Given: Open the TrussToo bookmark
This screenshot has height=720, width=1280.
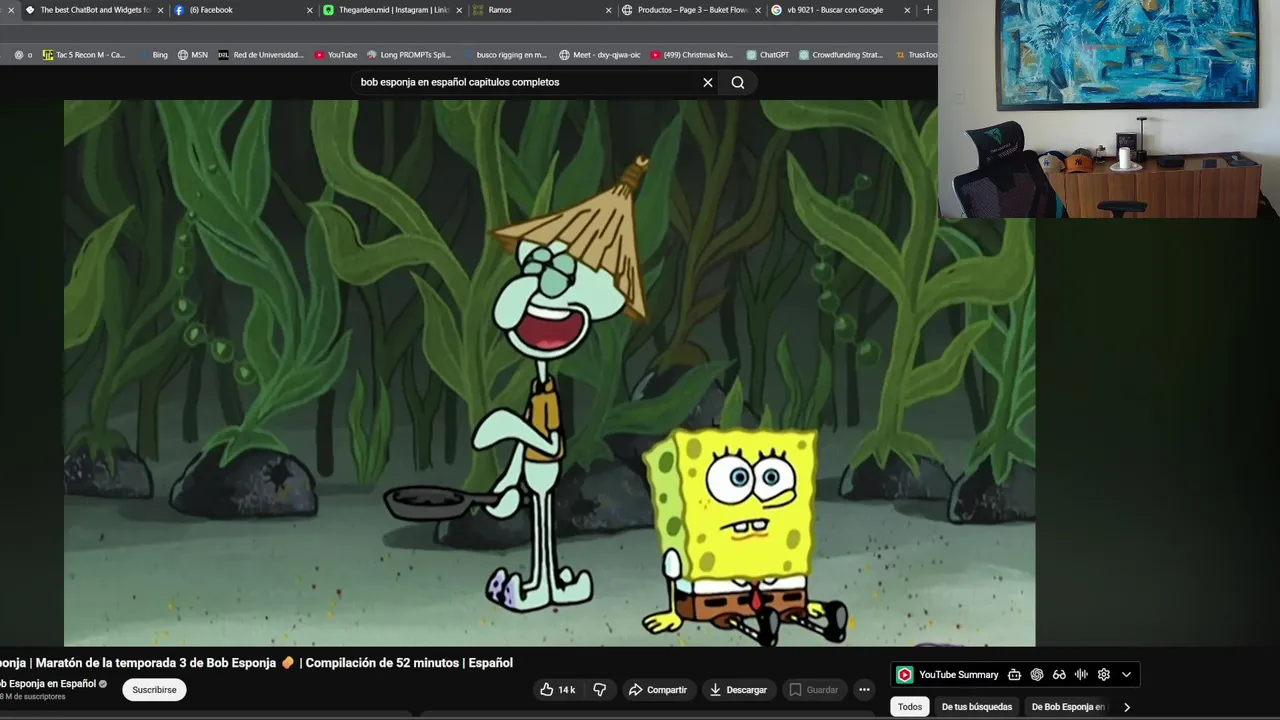Looking at the screenshot, I should pyautogui.click(x=915, y=55).
